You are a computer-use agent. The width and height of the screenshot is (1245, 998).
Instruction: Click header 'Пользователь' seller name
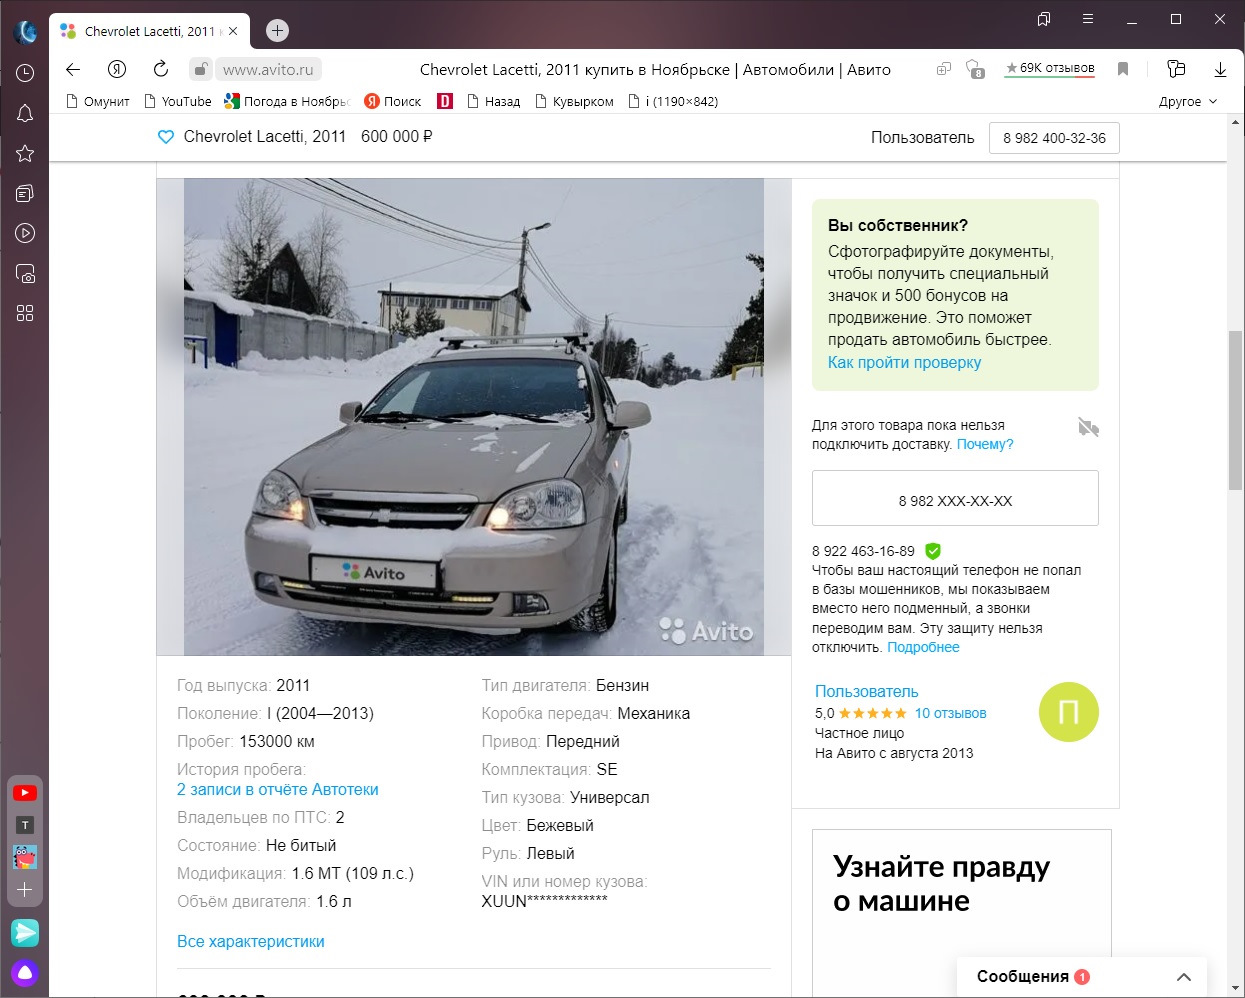[922, 138]
